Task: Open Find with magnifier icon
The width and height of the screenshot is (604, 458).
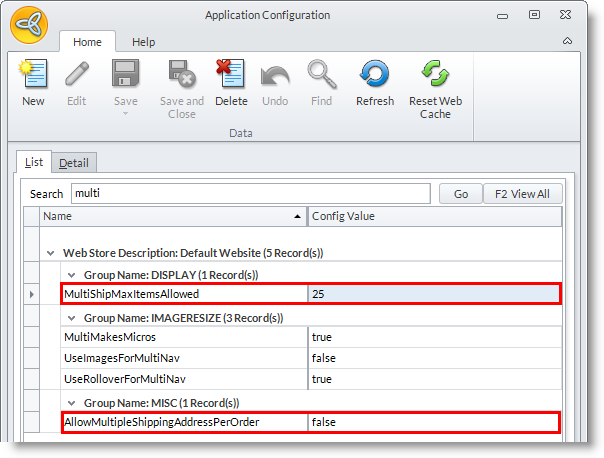Action: pos(321,76)
